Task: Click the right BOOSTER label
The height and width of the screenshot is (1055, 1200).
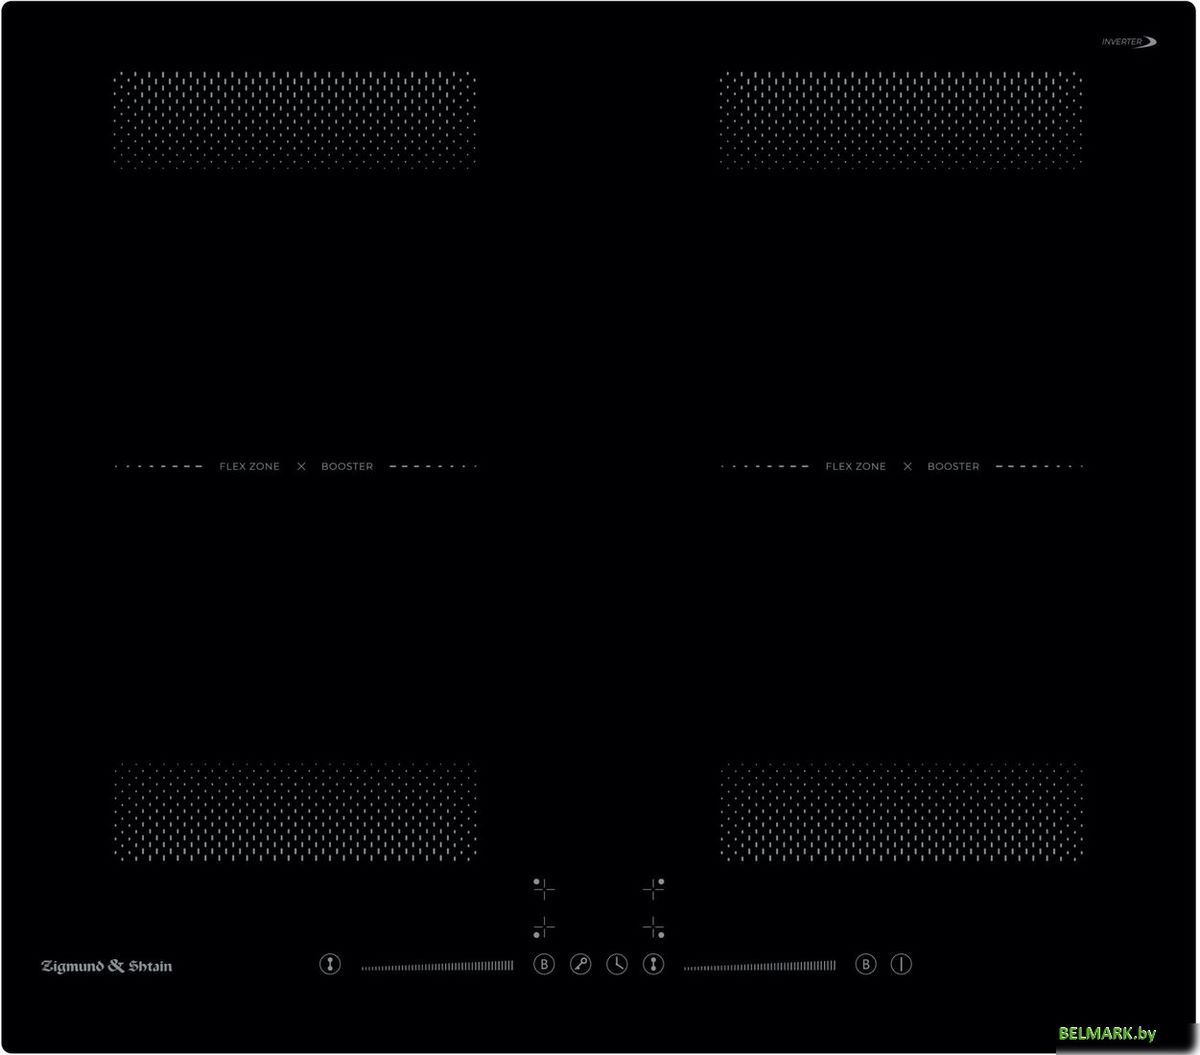Action: click(x=953, y=467)
